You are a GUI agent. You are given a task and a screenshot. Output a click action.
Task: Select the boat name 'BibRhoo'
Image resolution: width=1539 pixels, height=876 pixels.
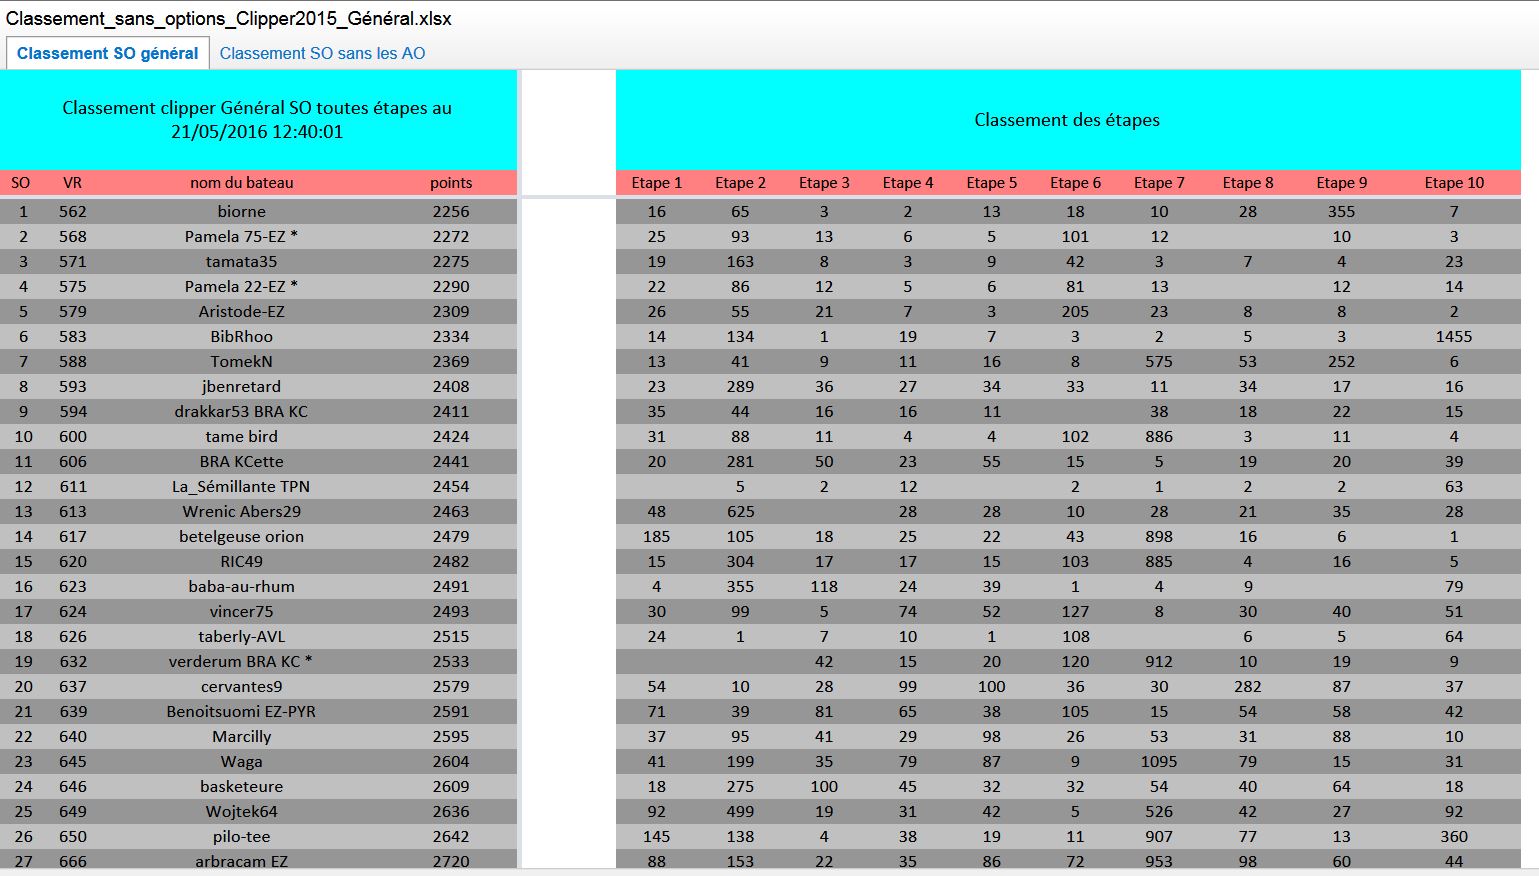click(242, 337)
